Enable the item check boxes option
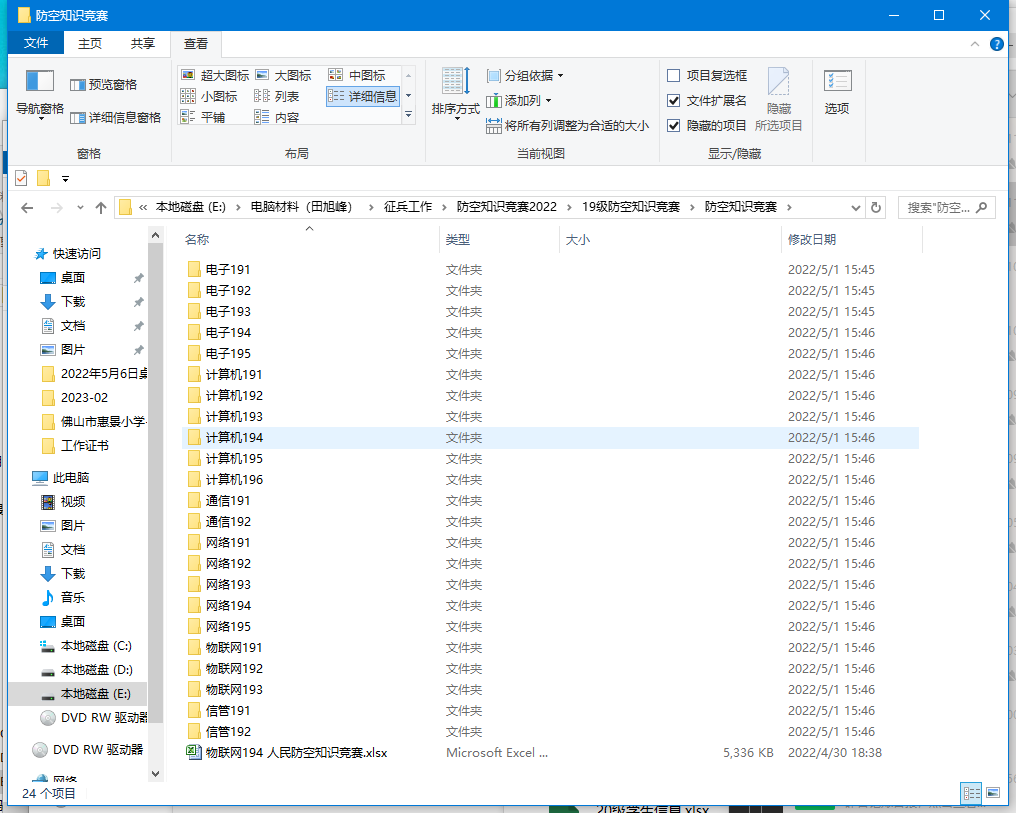This screenshot has height=813, width=1016. pyautogui.click(x=674, y=75)
